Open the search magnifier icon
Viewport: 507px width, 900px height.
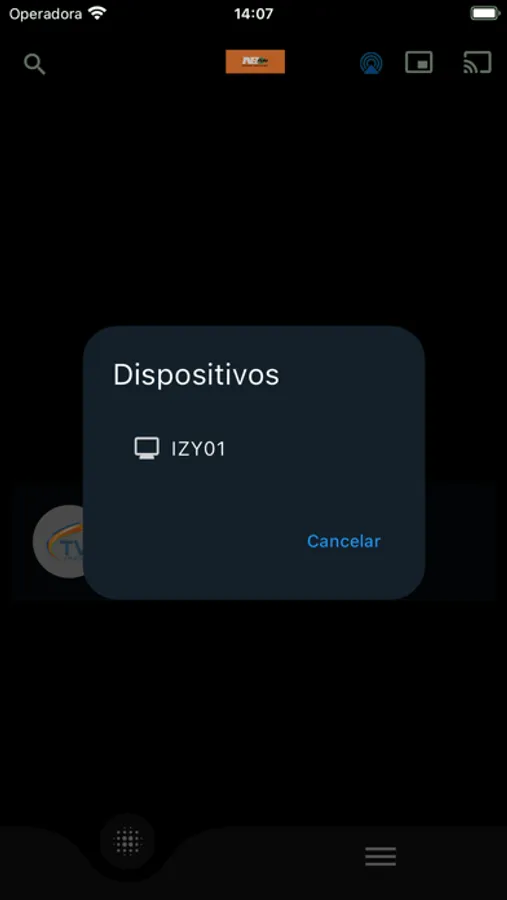[x=34, y=64]
